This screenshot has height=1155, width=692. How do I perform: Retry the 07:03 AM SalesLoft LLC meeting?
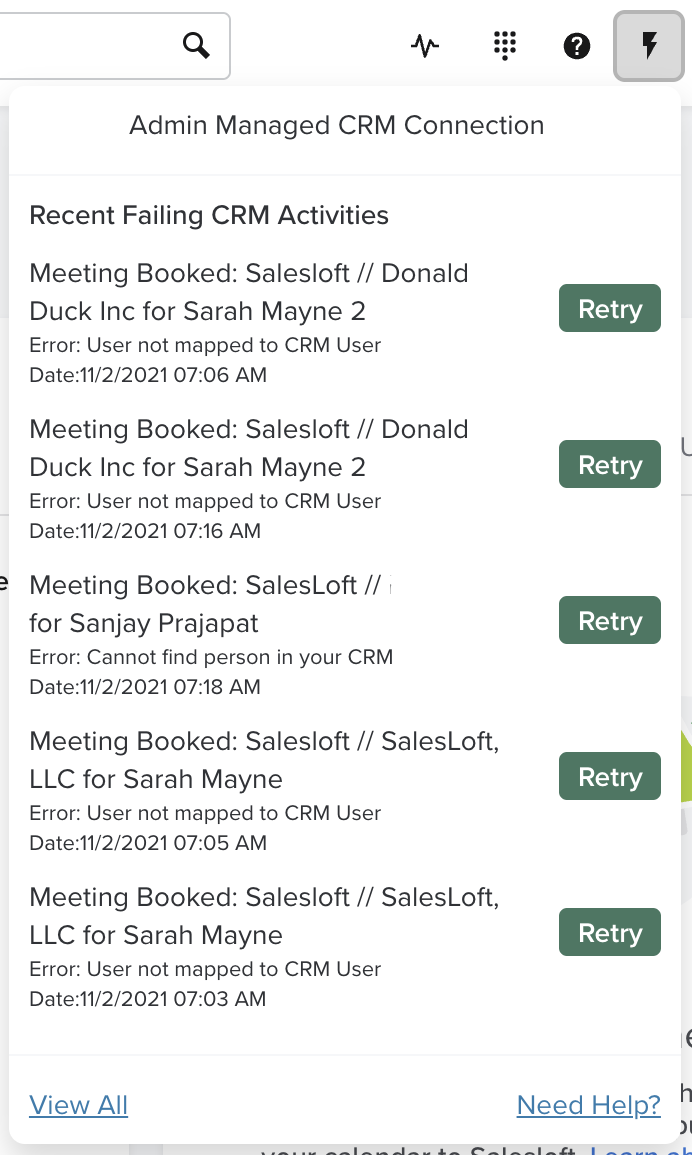(x=609, y=932)
